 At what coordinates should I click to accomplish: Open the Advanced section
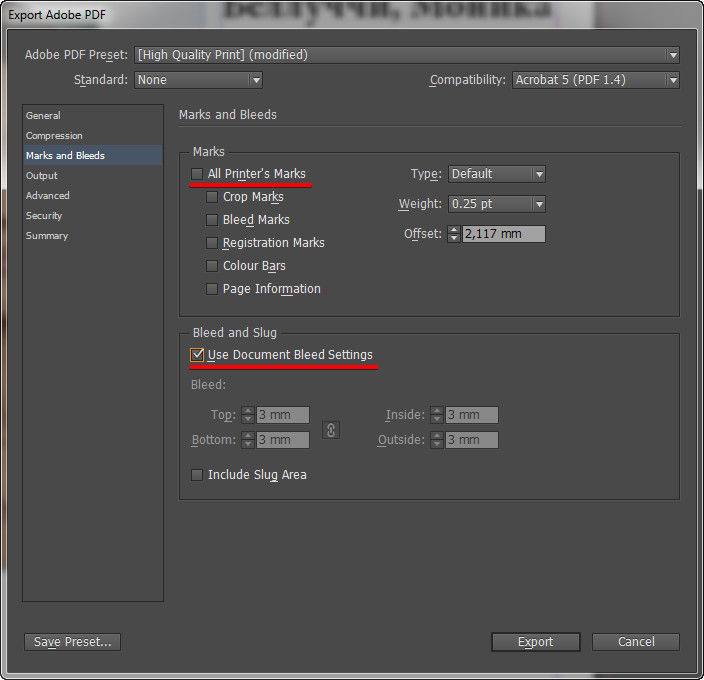[x=92, y=196]
